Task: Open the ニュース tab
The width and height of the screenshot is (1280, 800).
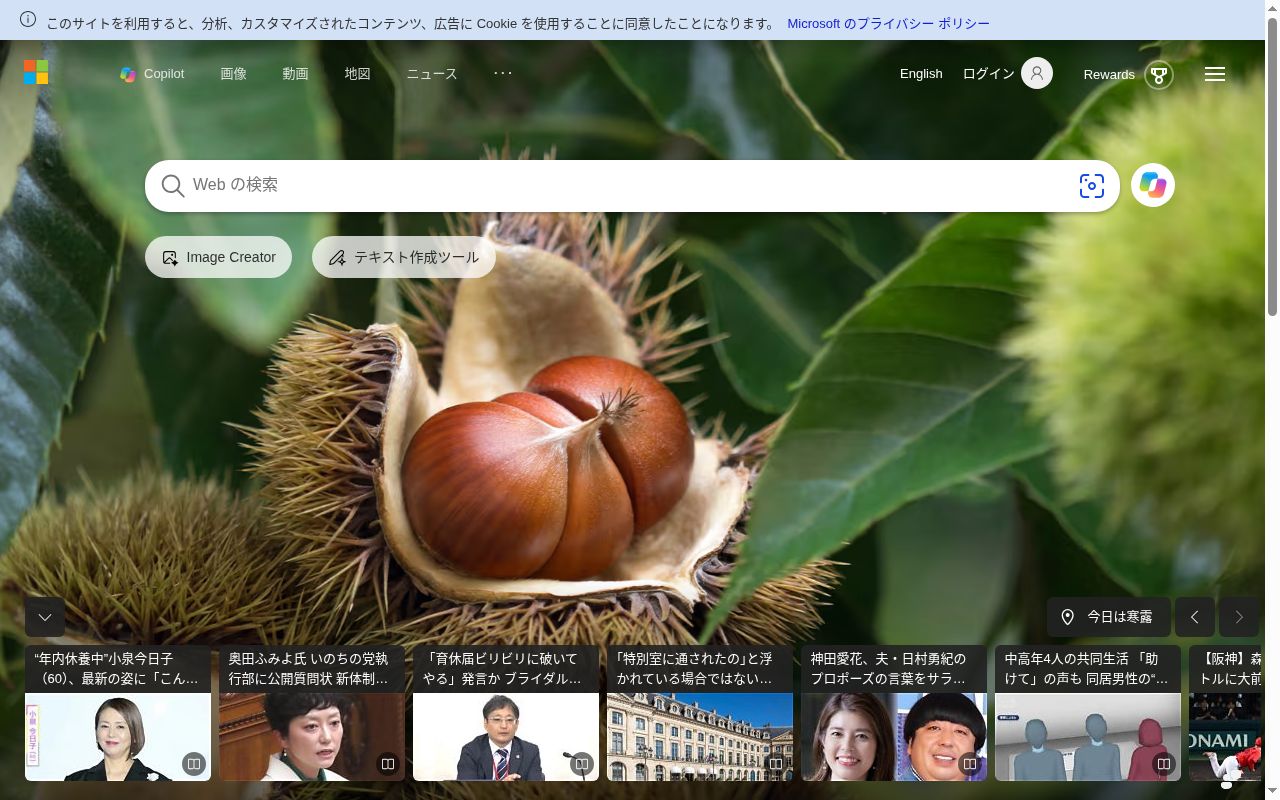Action: 432,74
